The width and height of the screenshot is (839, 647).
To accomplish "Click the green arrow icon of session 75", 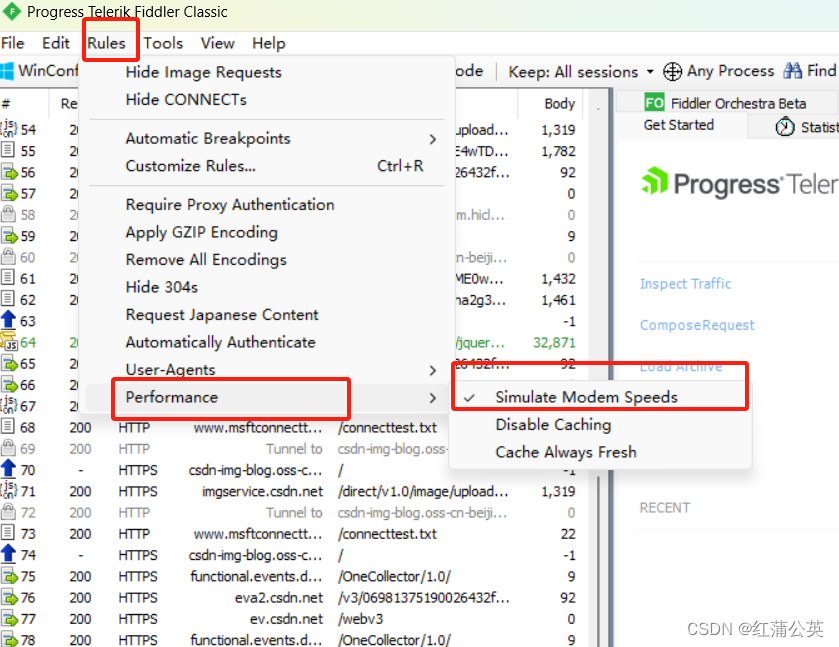I will 9,576.
